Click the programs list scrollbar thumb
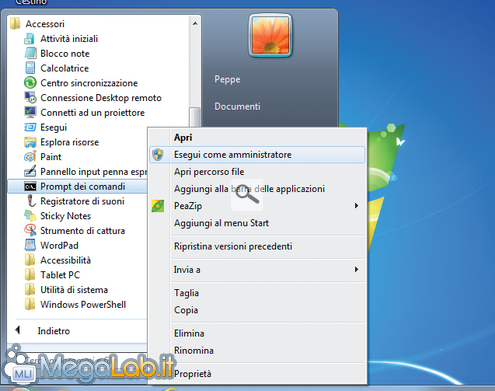 (195, 117)
